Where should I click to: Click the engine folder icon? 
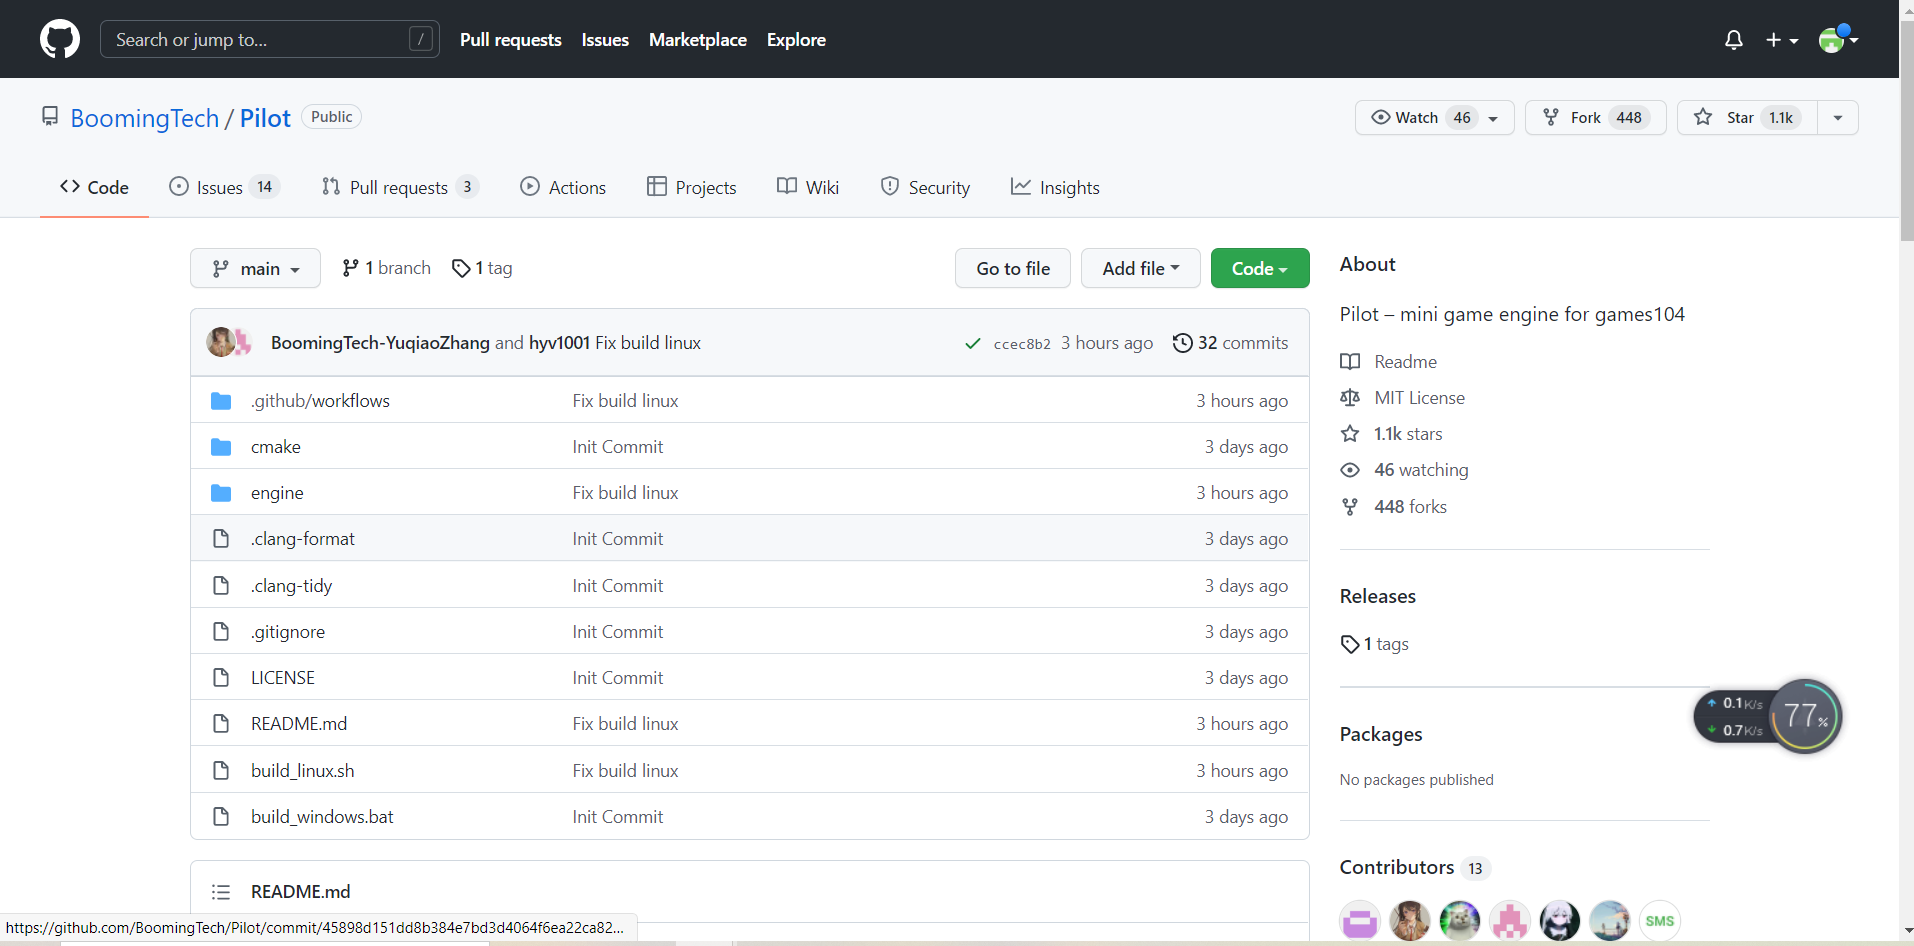221,493
